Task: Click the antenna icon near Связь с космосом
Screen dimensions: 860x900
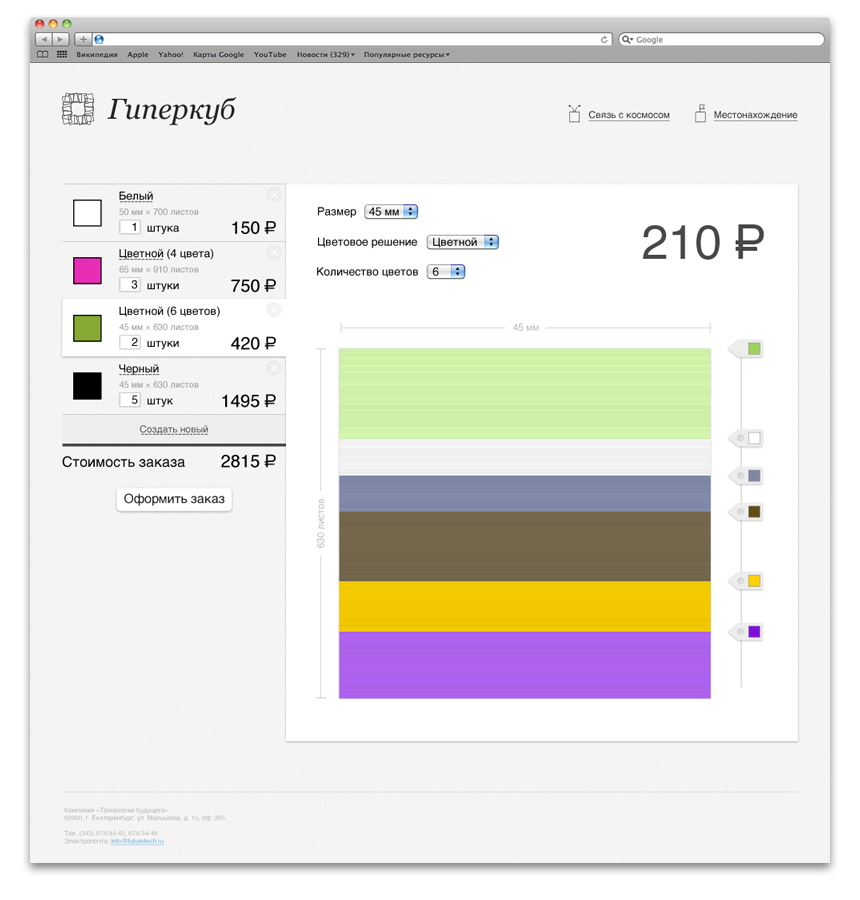Action: click(x=574, y=114)
